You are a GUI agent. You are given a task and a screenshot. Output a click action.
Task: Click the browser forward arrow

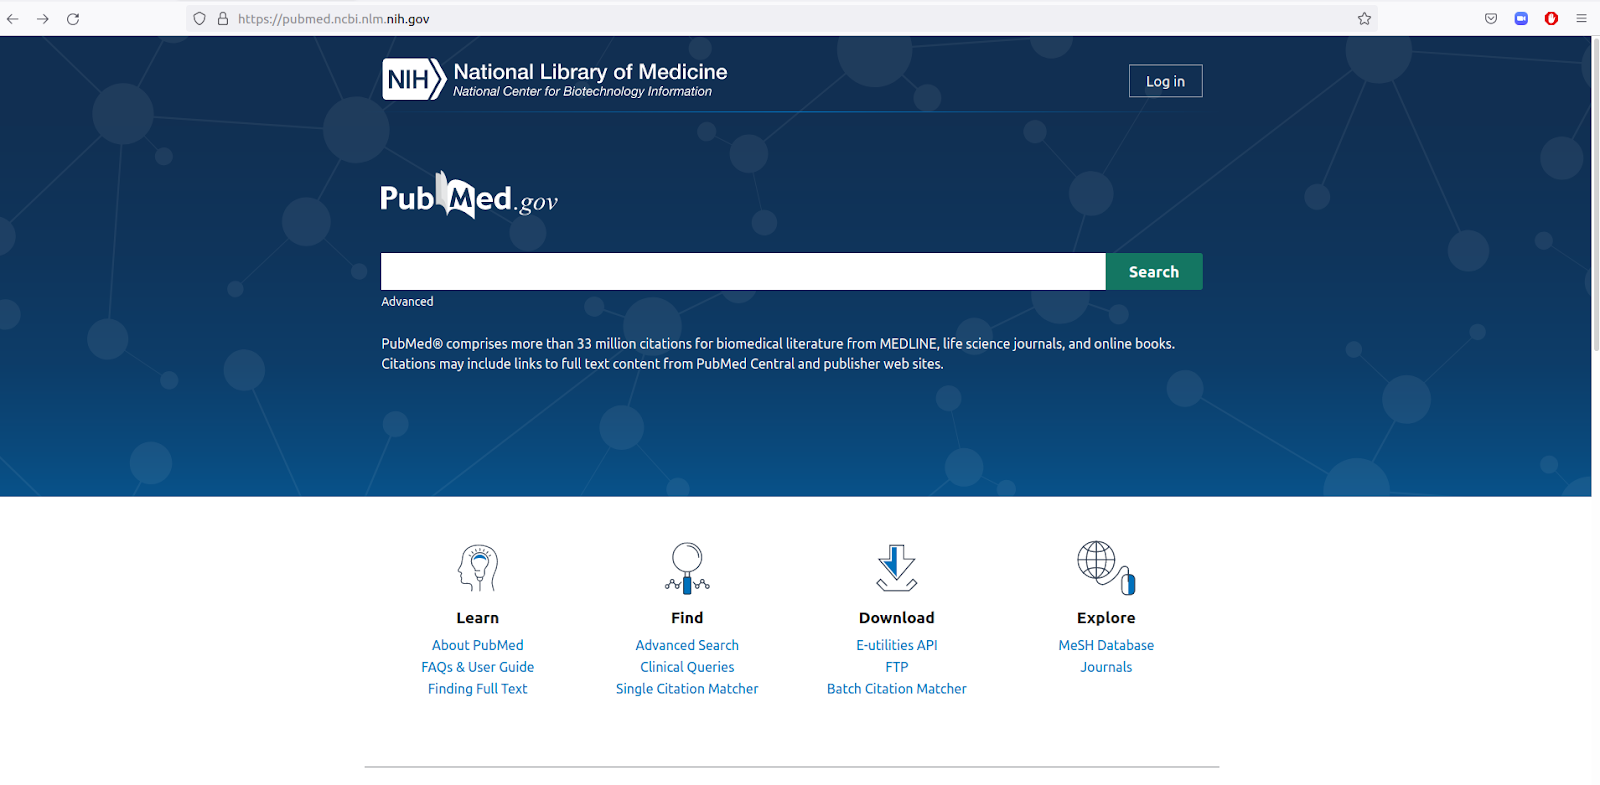43,19
